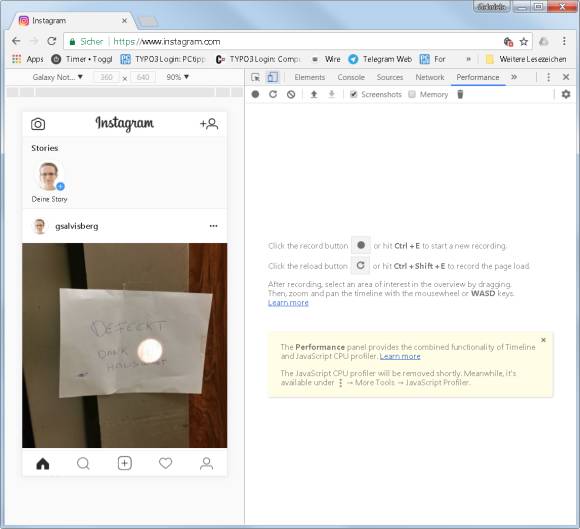Image resolution: width=580 pixels, height=529 pixels.
Task: Open the Timer Toggl bookmark
Action: pyautogui.click(x=82, y=59)
